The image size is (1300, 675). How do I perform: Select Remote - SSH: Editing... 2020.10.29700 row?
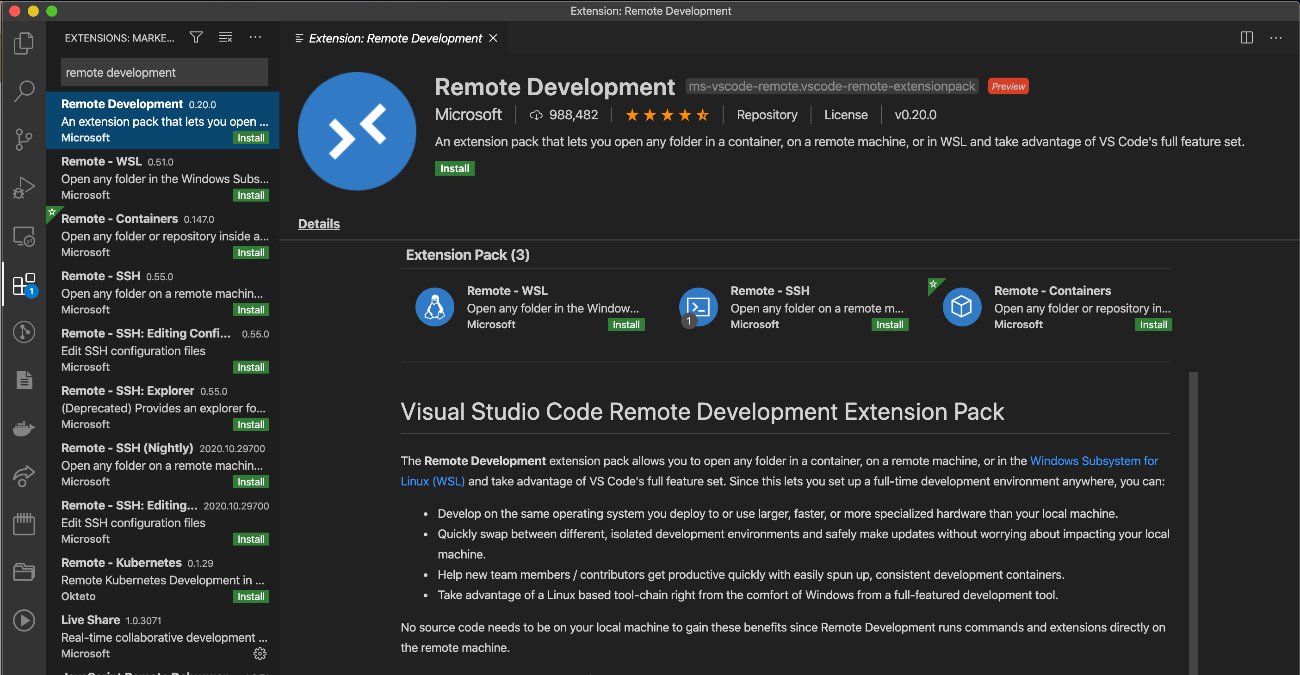pos(163,522)
